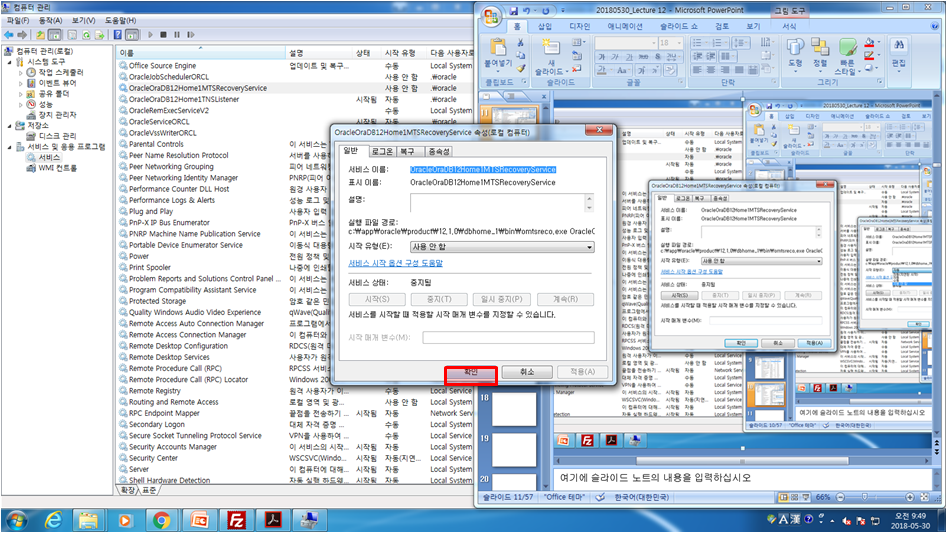Click the PowerPoint cut scissors icon
The image size is (947, 533).
pyautogui.click(x=520, y=43)
